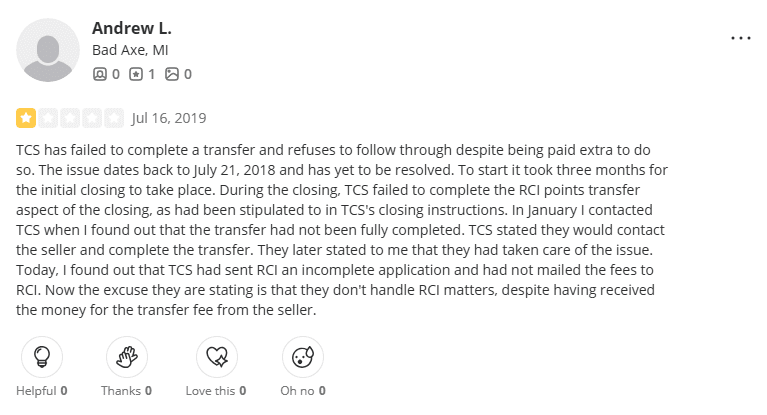767x415 pixels.
Task: Click the Love this 0 label
Action: [214, 391]
